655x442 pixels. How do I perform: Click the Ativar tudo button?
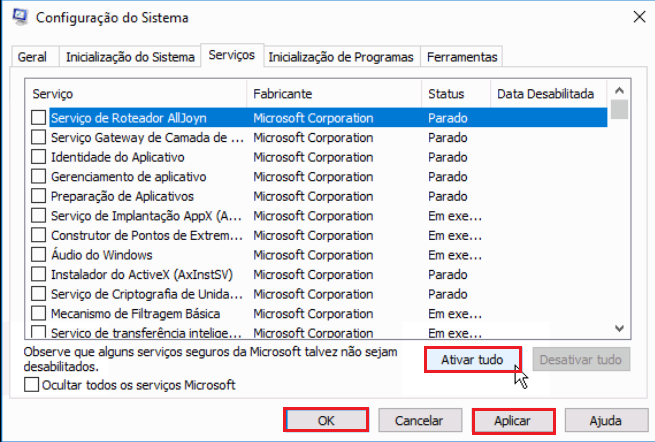472,360
